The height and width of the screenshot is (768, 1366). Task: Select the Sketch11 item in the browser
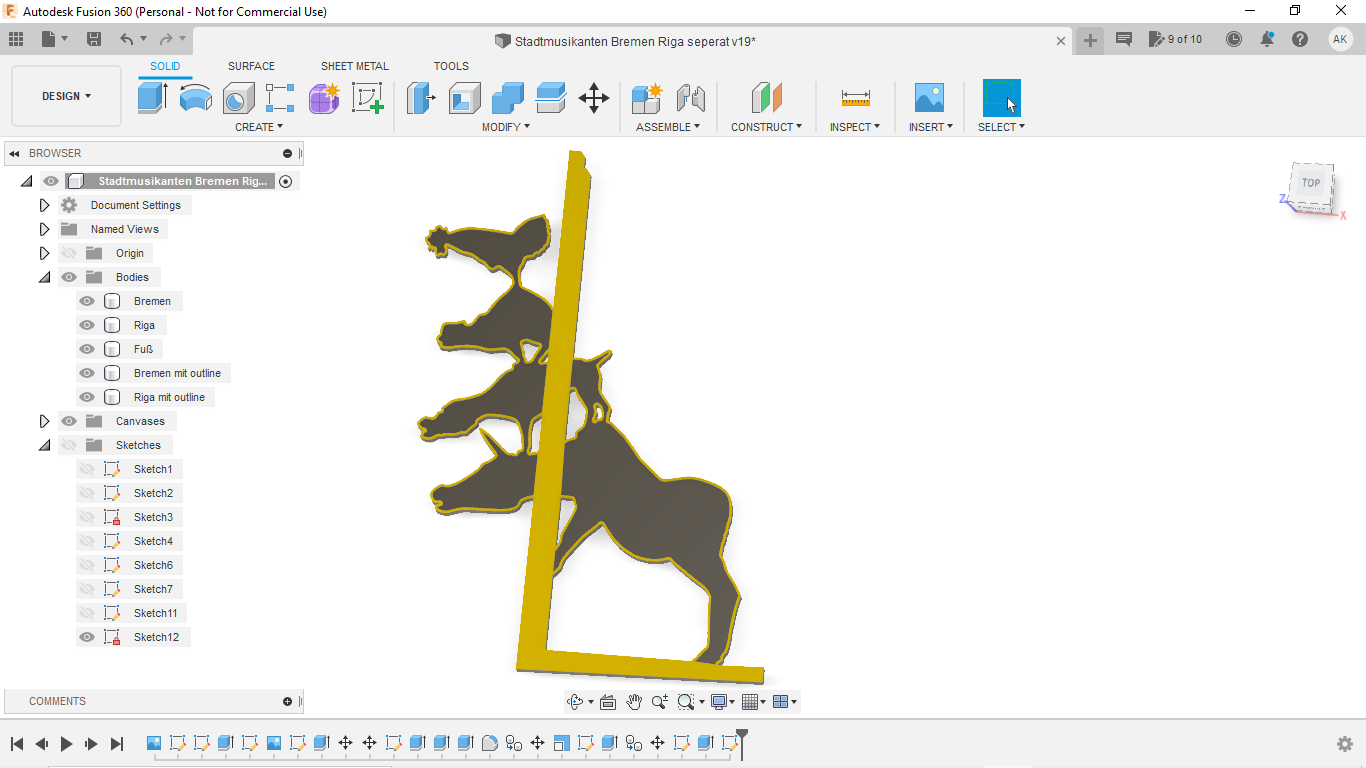coord(156,613)
